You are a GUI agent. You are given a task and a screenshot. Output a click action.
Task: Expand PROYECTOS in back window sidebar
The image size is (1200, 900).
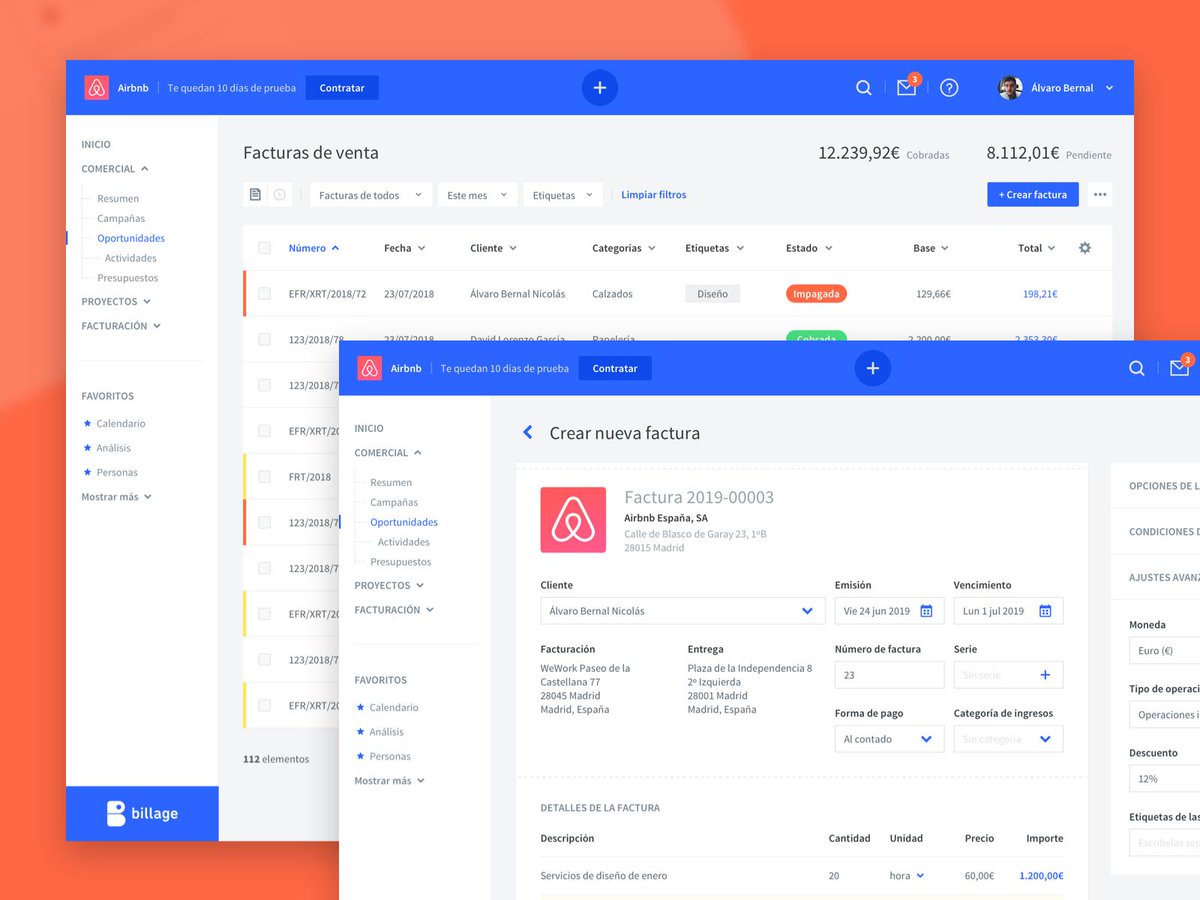click(116, 301)
